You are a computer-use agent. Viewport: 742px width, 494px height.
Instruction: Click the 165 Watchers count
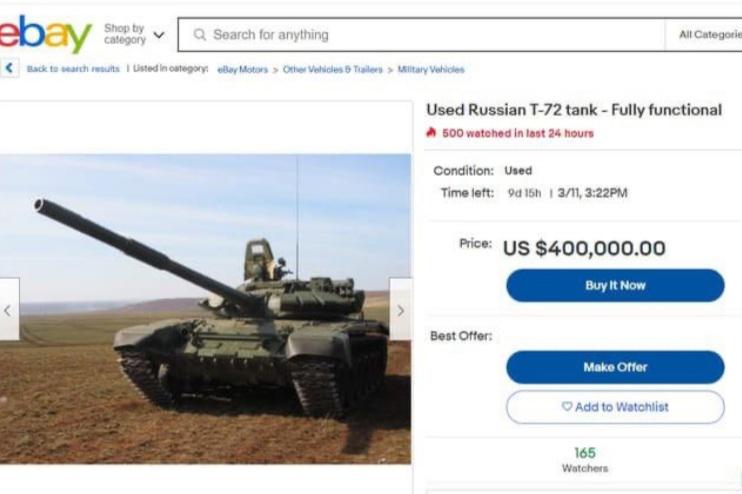[585, 459]
